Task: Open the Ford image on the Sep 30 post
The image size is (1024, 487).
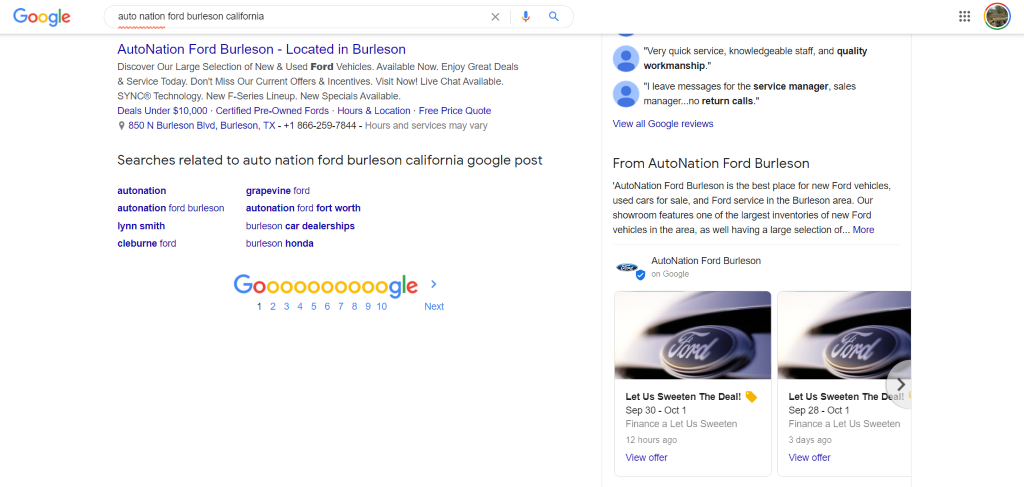Action: click(x=692, y=335)
